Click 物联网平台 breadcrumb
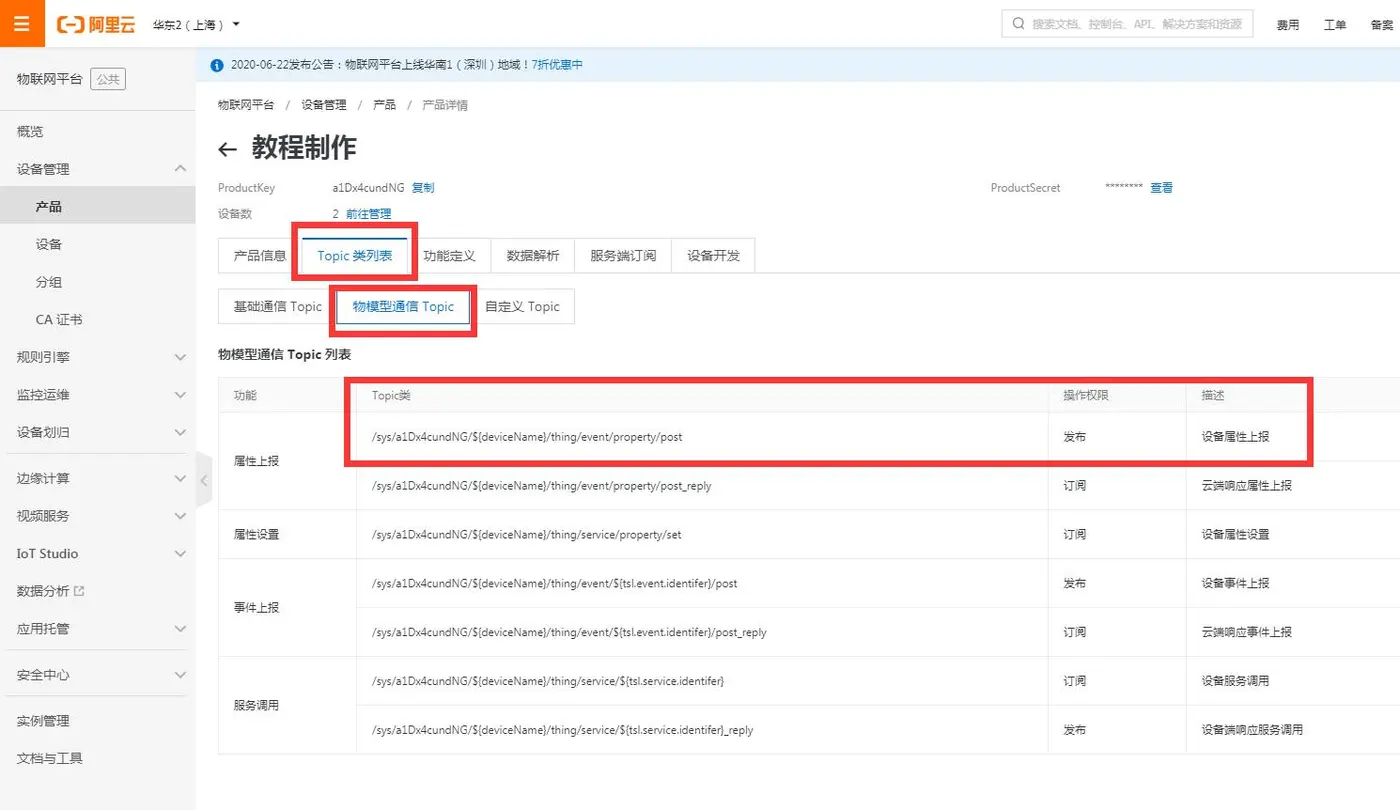The height and width of the screenshot is (810, 1400). click(246, 105)
